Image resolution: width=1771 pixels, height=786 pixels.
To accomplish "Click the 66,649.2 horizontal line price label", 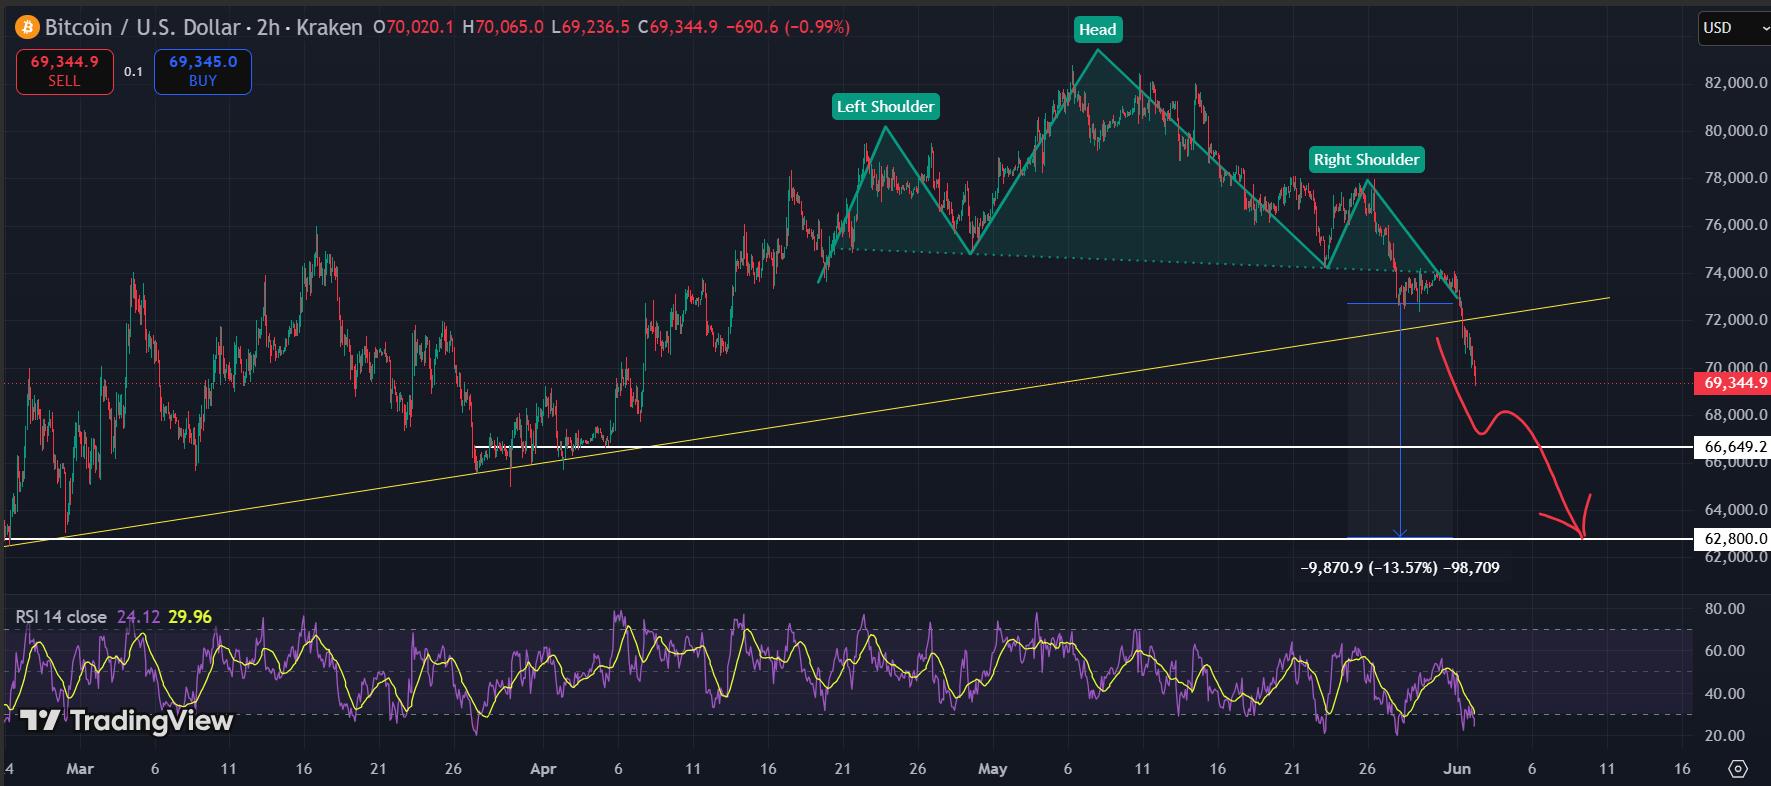I will [1733, 447].
